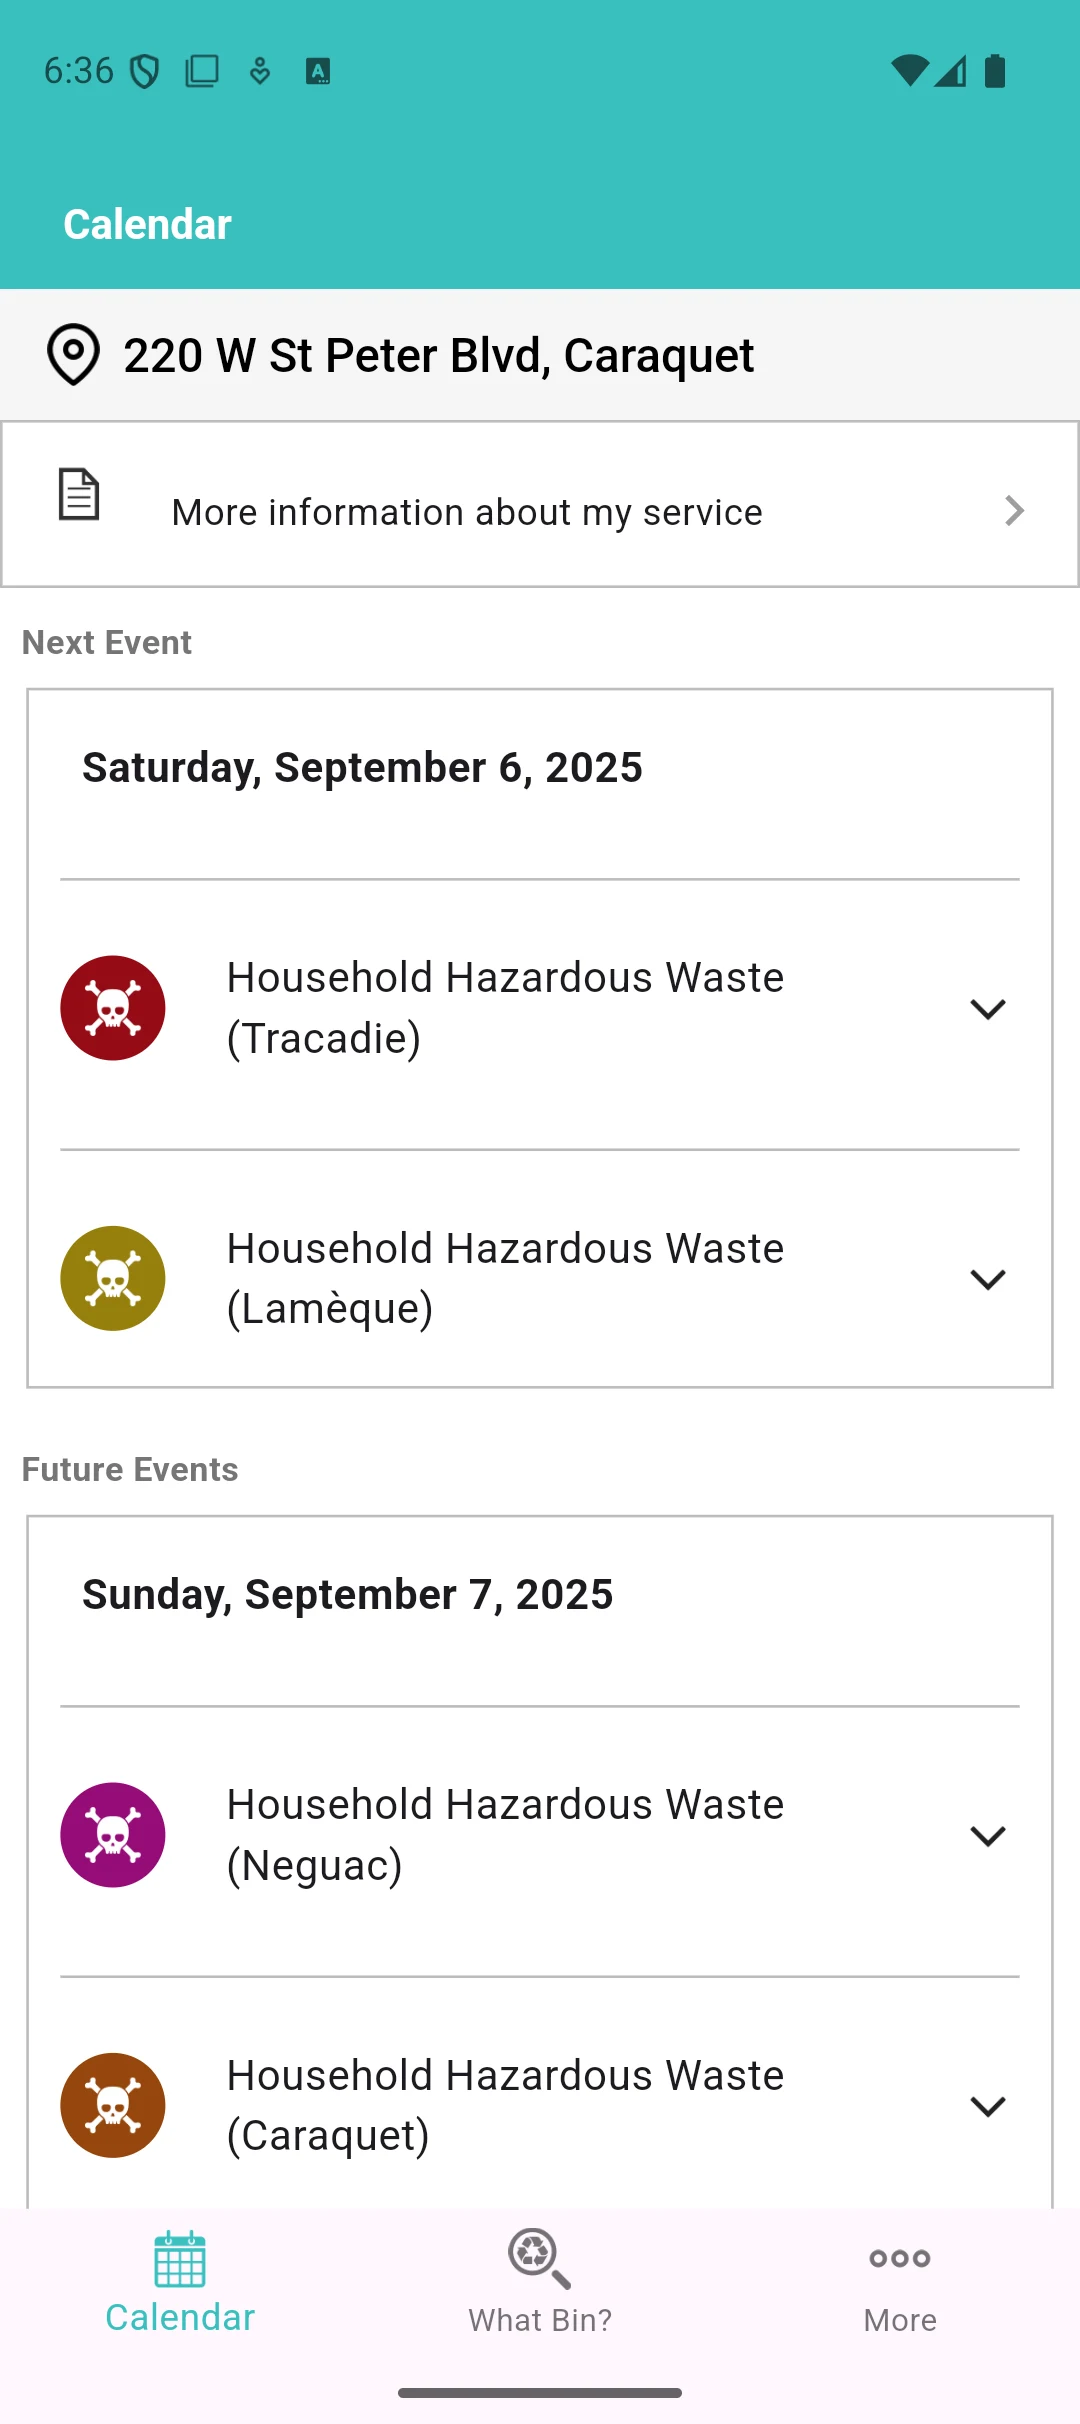Tap the red skull icon for Tracadie
Image resolution: width=1080 pixels, height=2424 pixels.
[x=113, y=1008]
